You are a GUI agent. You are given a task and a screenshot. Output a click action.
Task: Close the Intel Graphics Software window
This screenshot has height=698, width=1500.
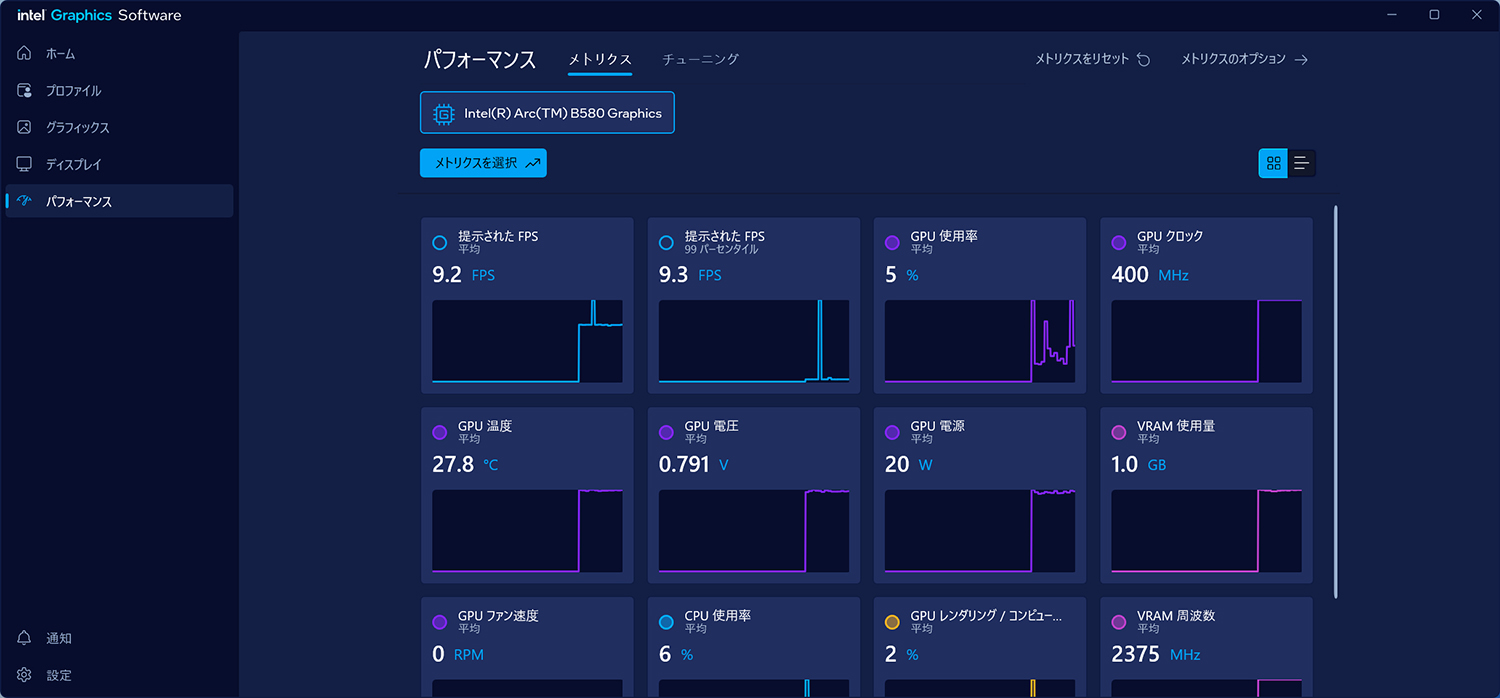(x=1478, y=15)
